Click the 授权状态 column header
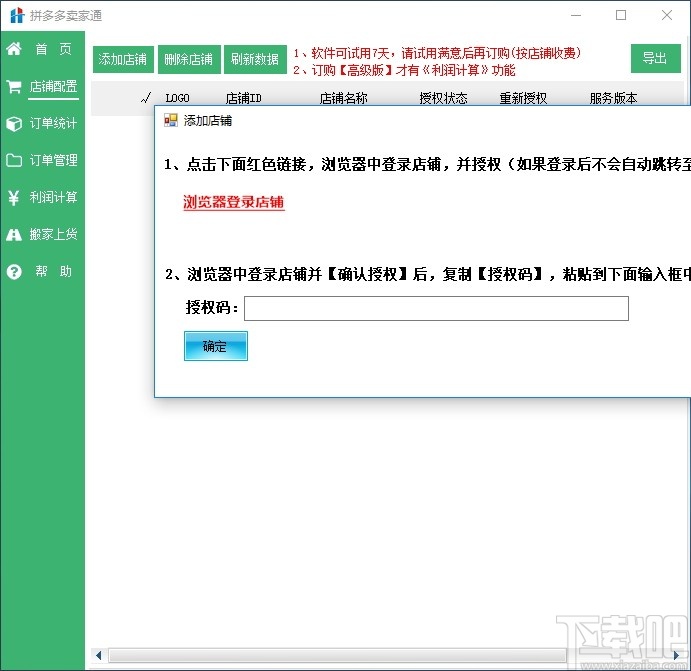The height and width of the screenshot is (671, 691). [x=443, y=98]
